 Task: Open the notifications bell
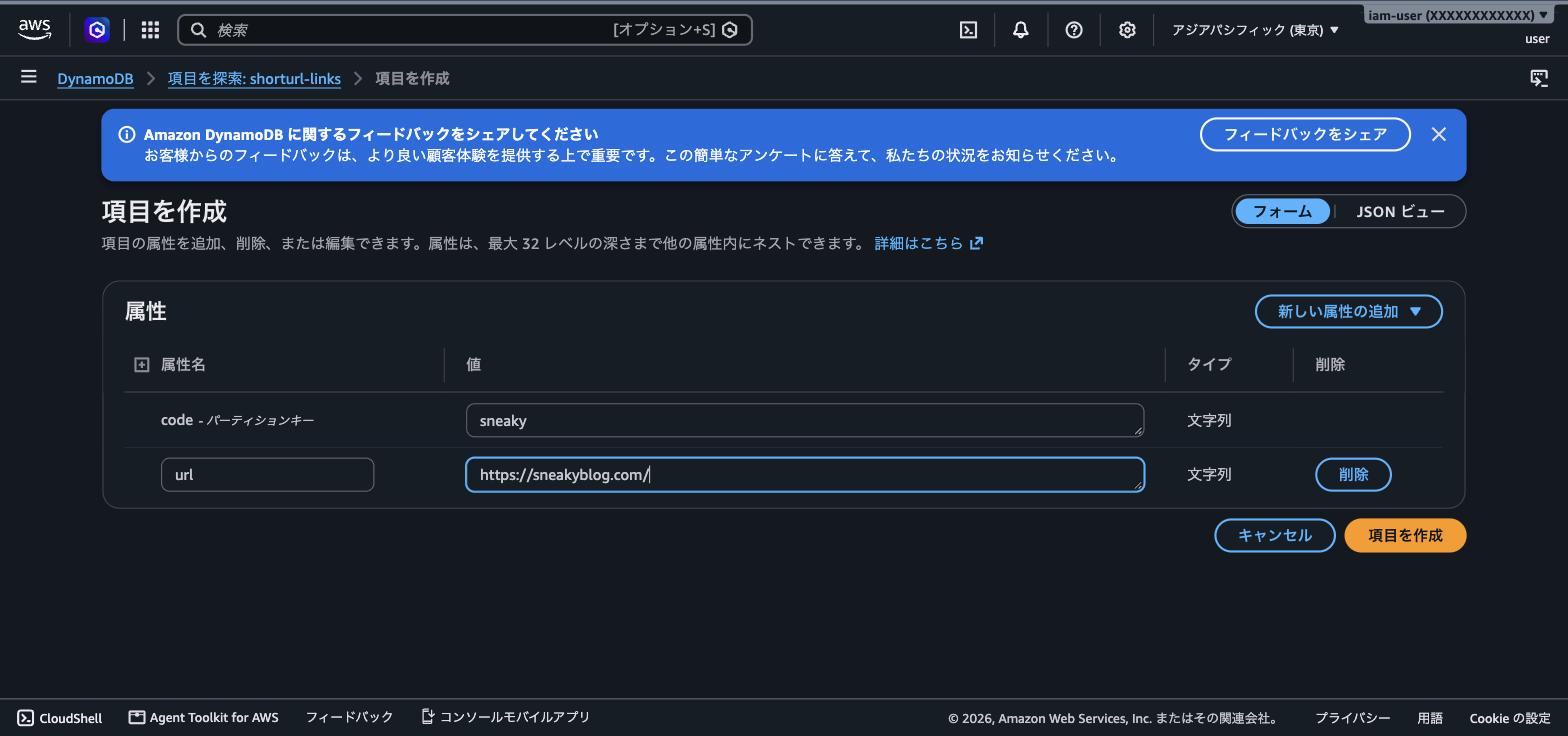[1020, 30]
